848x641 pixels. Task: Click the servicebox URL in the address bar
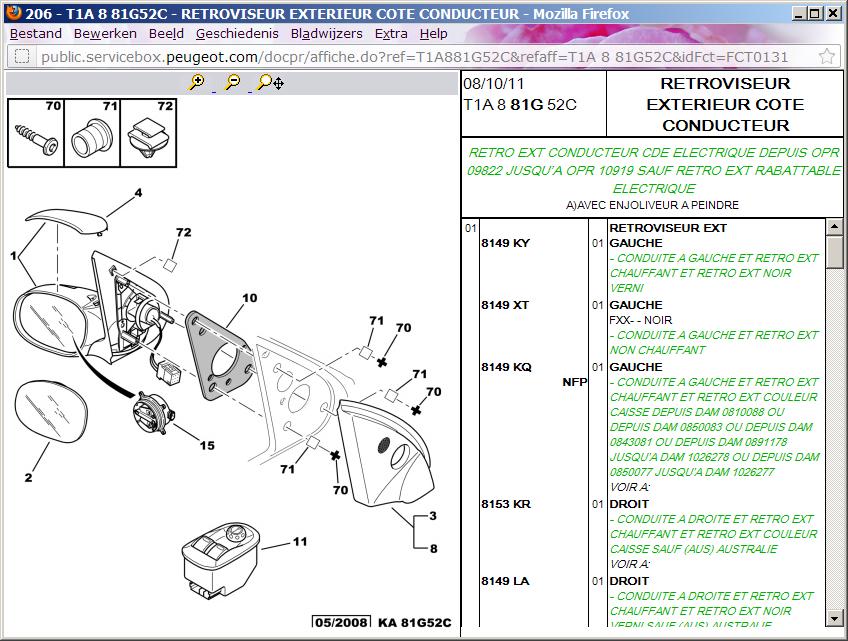414,57
